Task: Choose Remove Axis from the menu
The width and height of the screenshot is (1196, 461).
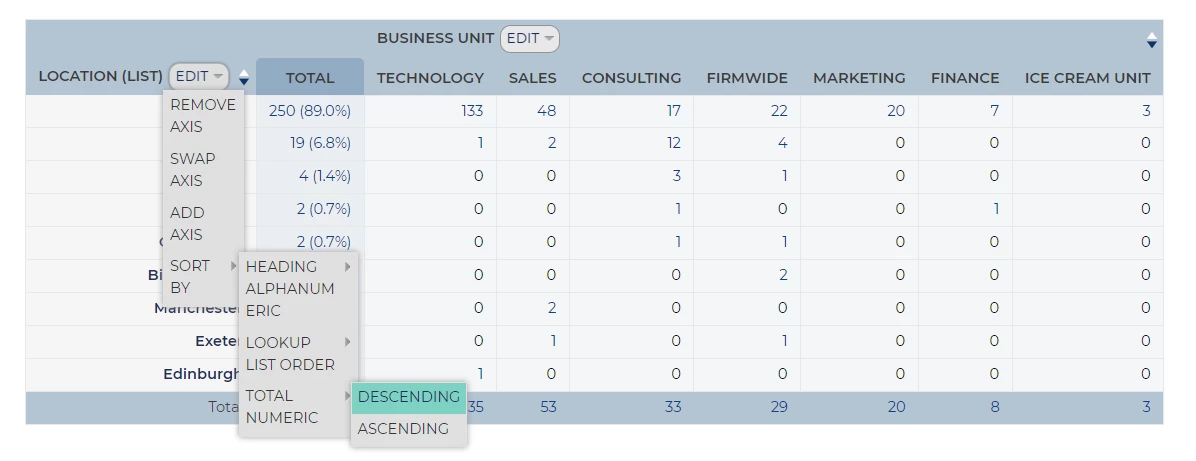Action: click(x=203, y=115)
